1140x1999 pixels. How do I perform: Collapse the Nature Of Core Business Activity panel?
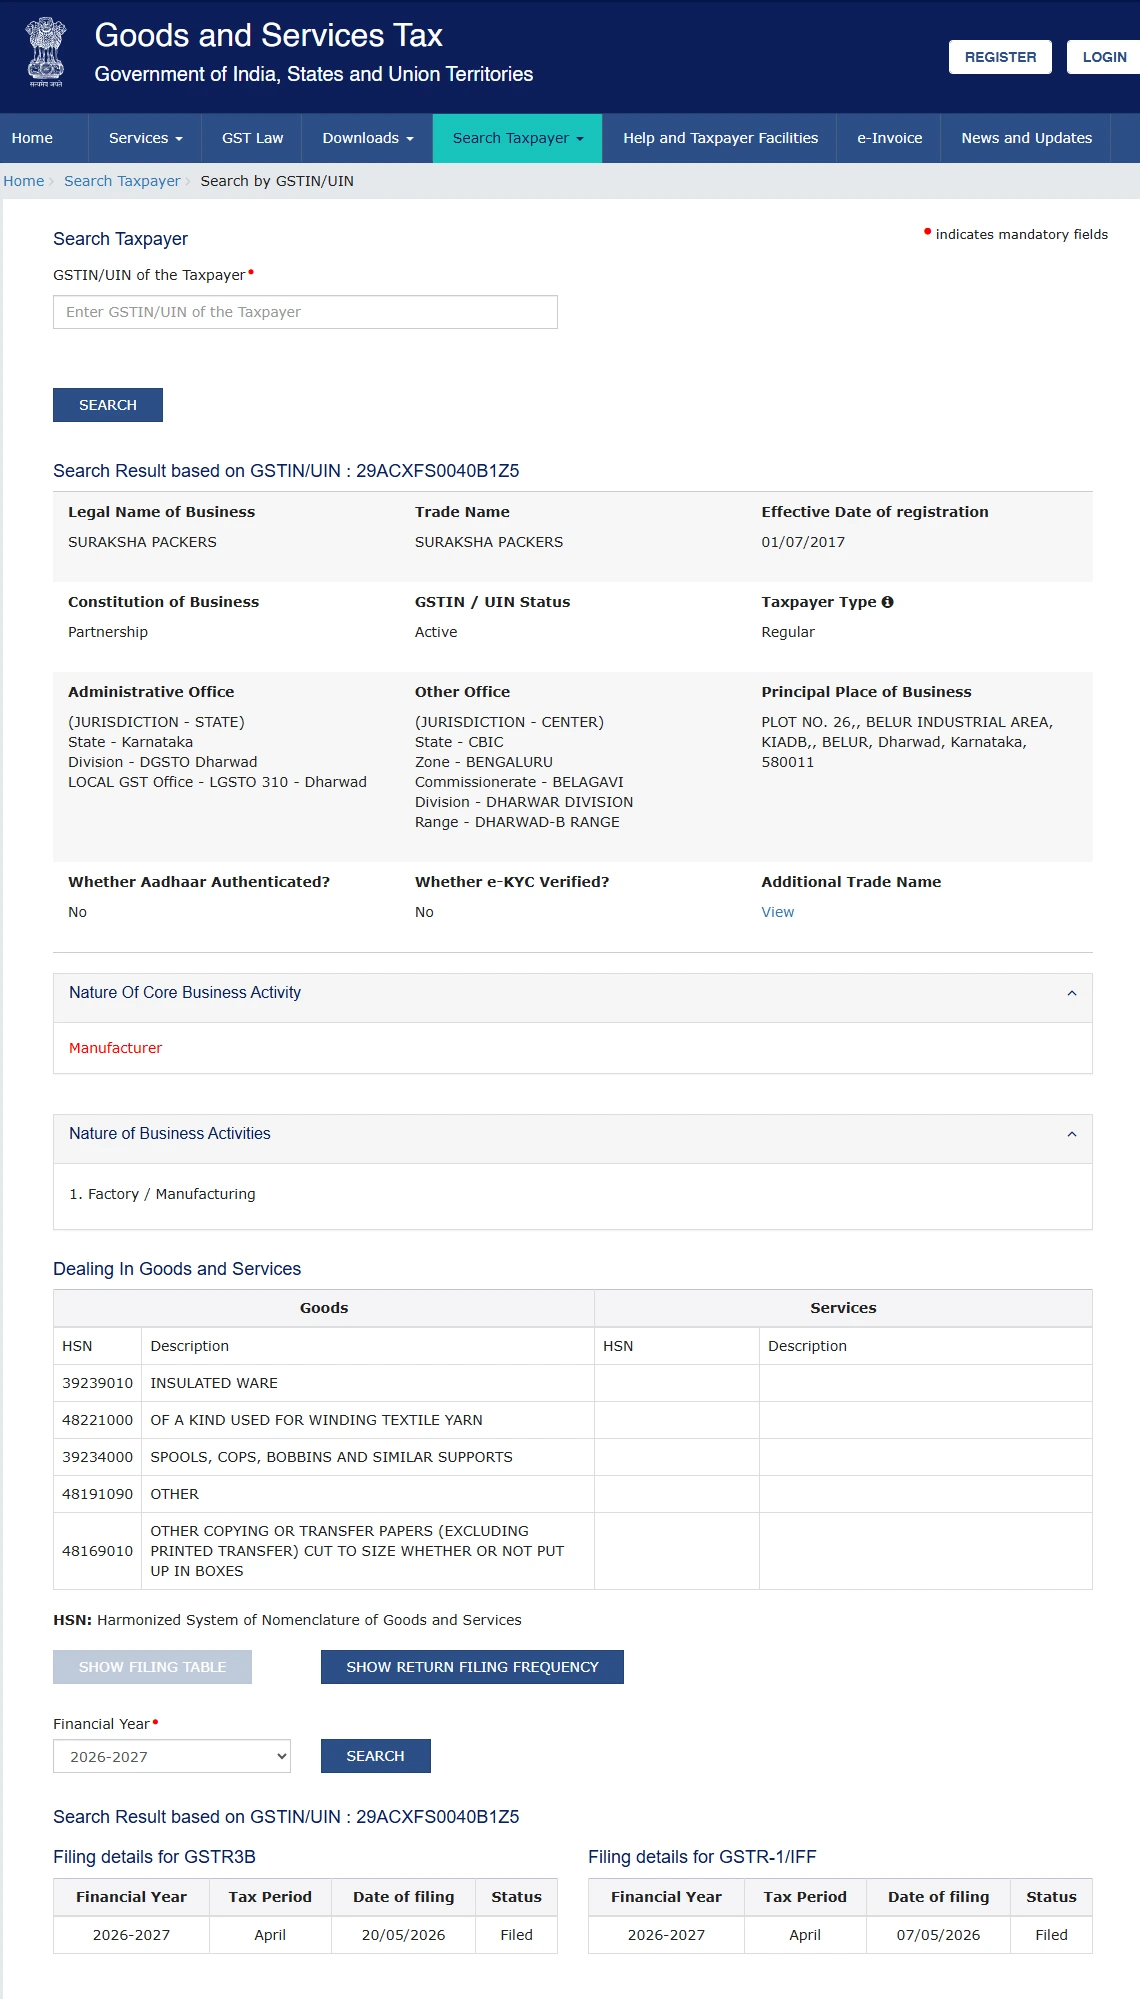(1072, 993)
